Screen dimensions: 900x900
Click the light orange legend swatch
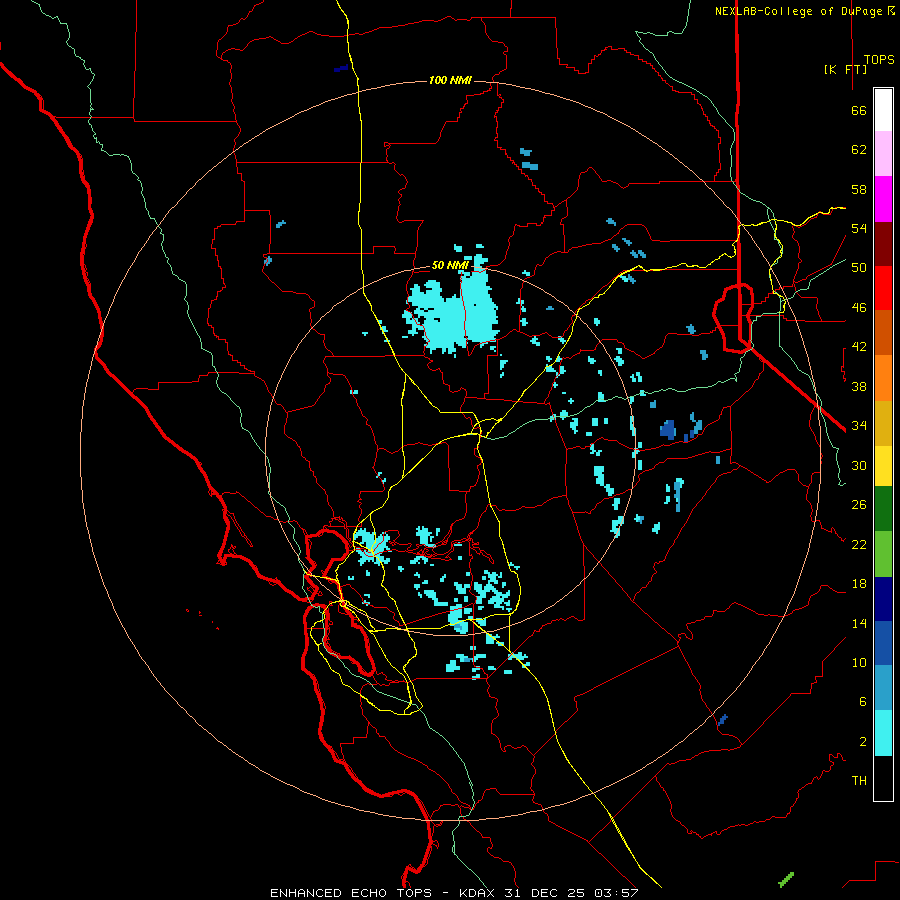883,378
